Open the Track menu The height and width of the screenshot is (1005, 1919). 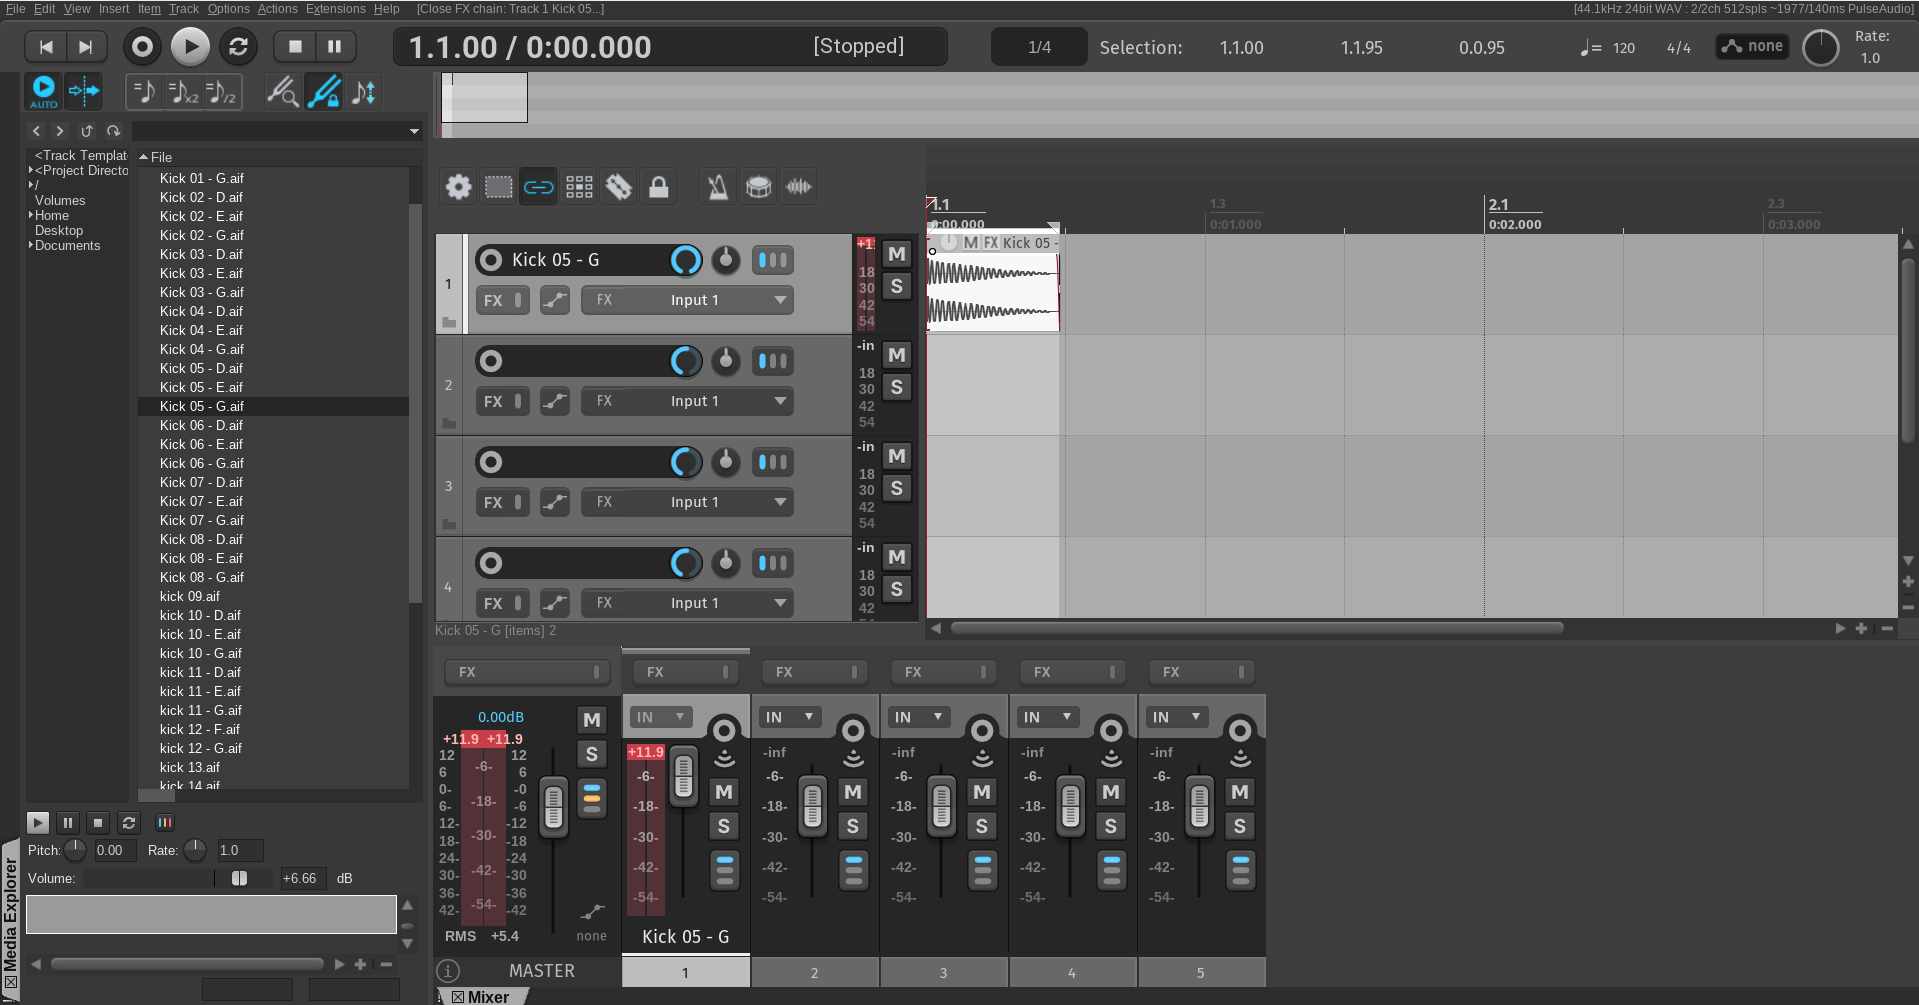[183, 9]
